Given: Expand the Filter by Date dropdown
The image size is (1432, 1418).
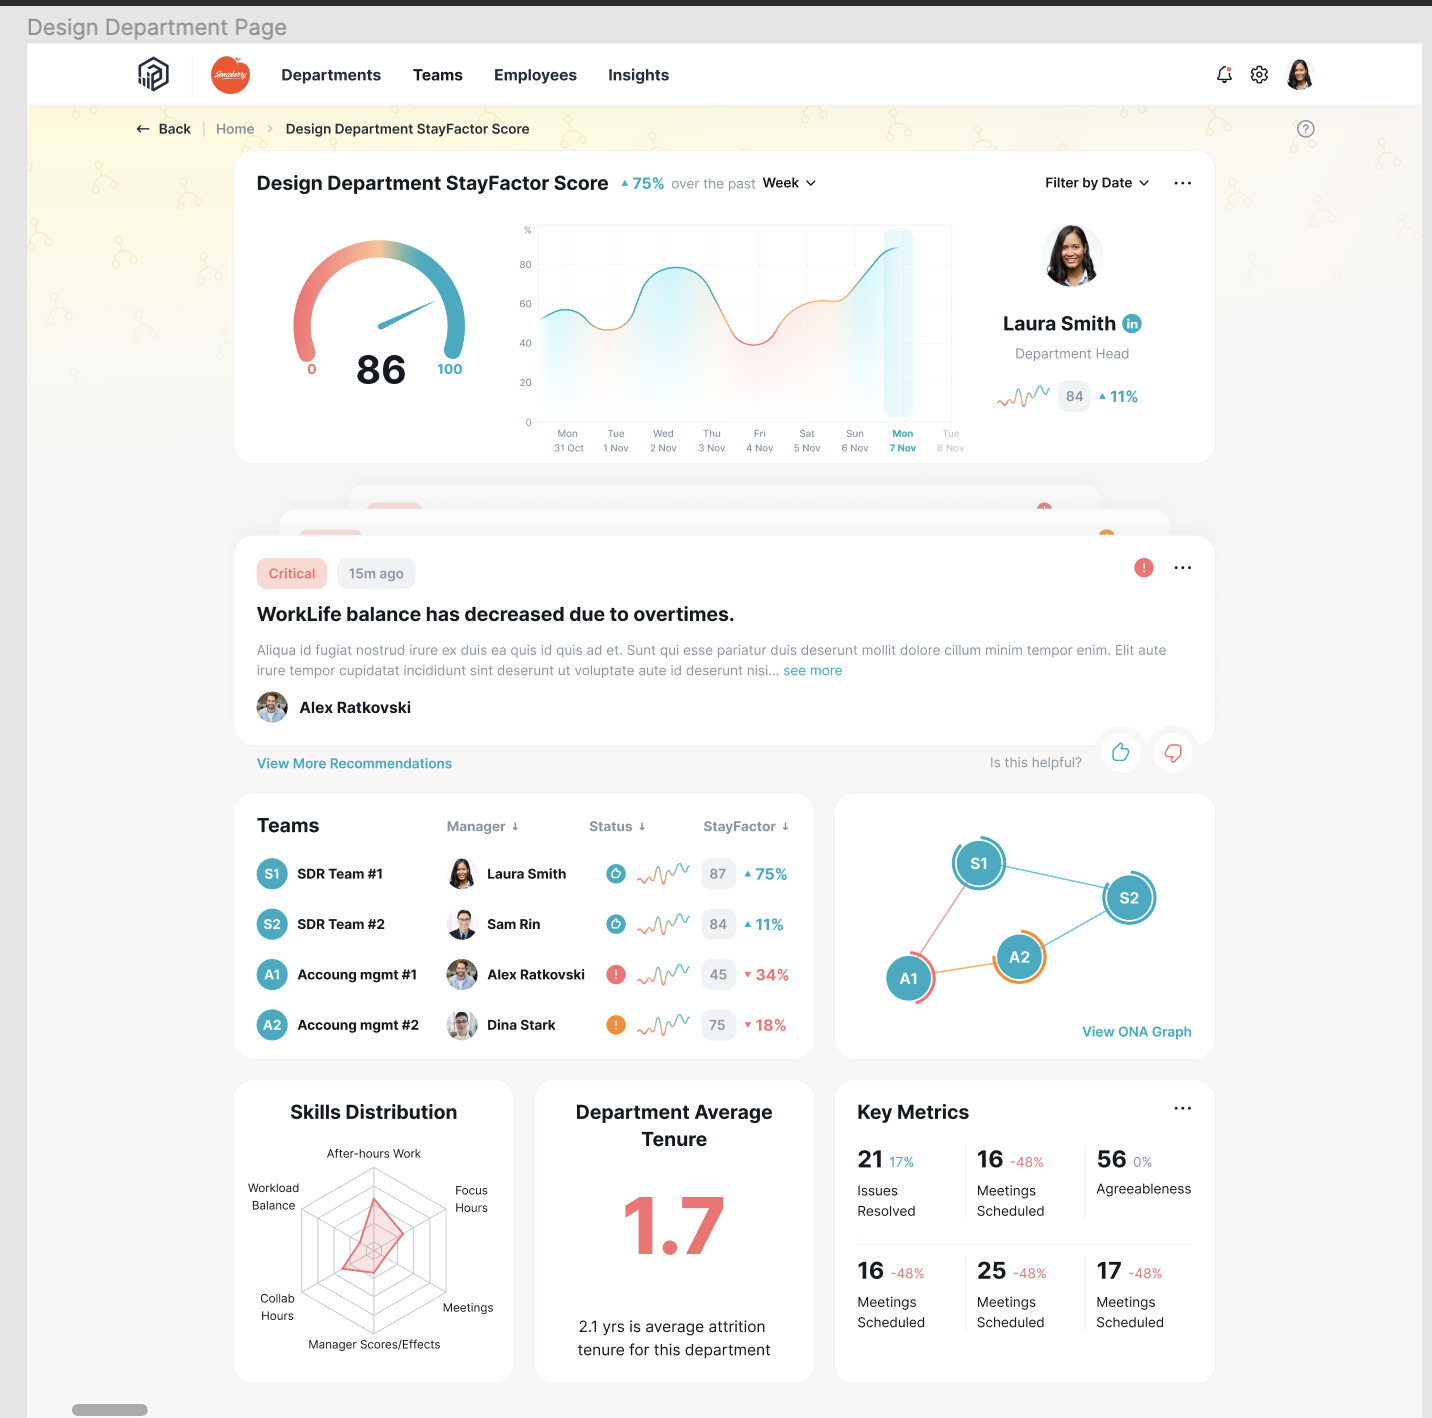Looking at the screenshot, I should click(1096, 183).
